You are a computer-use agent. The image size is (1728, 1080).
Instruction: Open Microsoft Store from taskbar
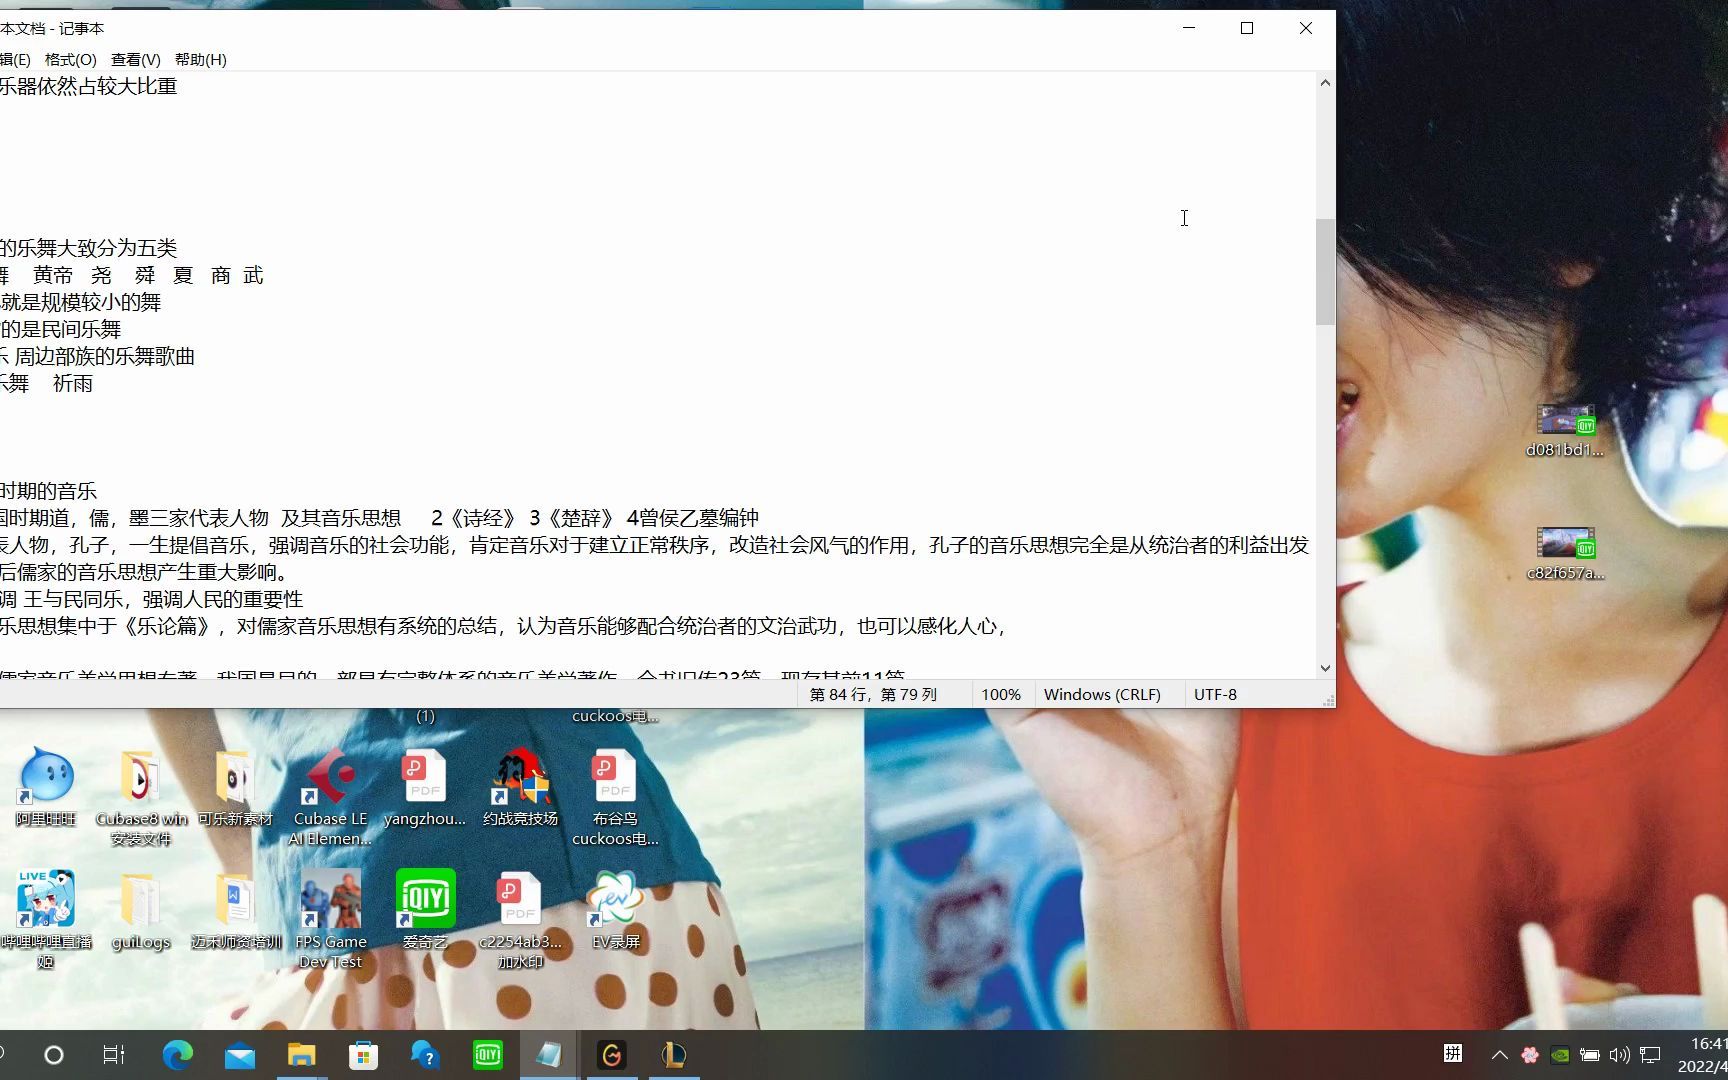point(364,1055)
